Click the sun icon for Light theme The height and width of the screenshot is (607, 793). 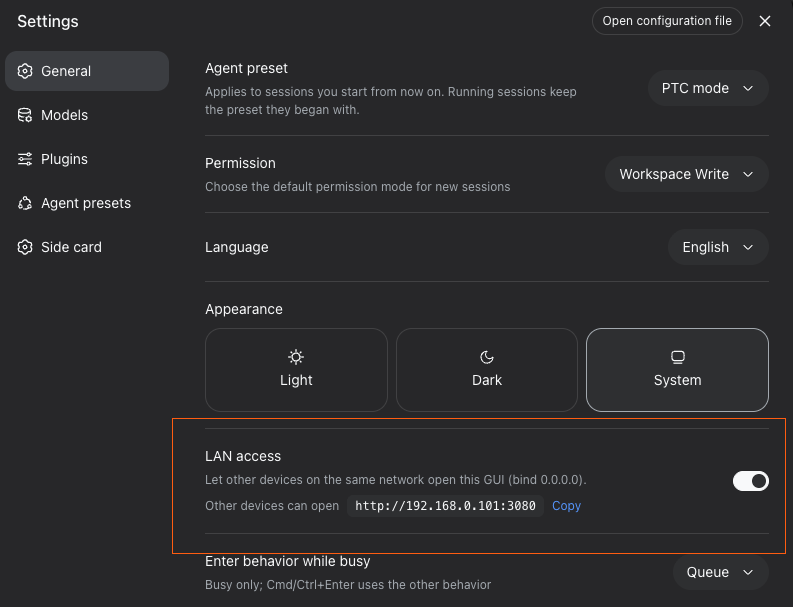tap(296, 357)
